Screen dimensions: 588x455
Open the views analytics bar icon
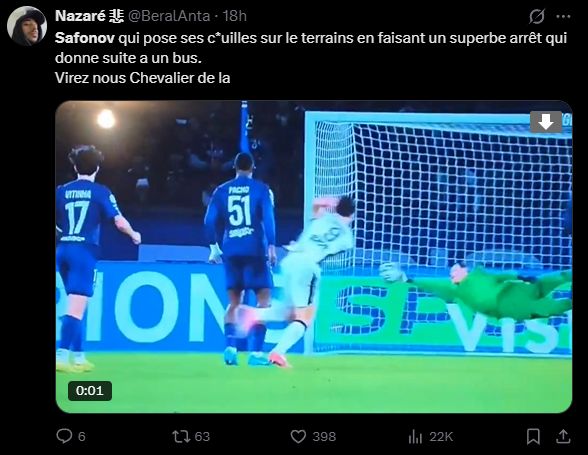pyautogui.click(x=415, y=436)
